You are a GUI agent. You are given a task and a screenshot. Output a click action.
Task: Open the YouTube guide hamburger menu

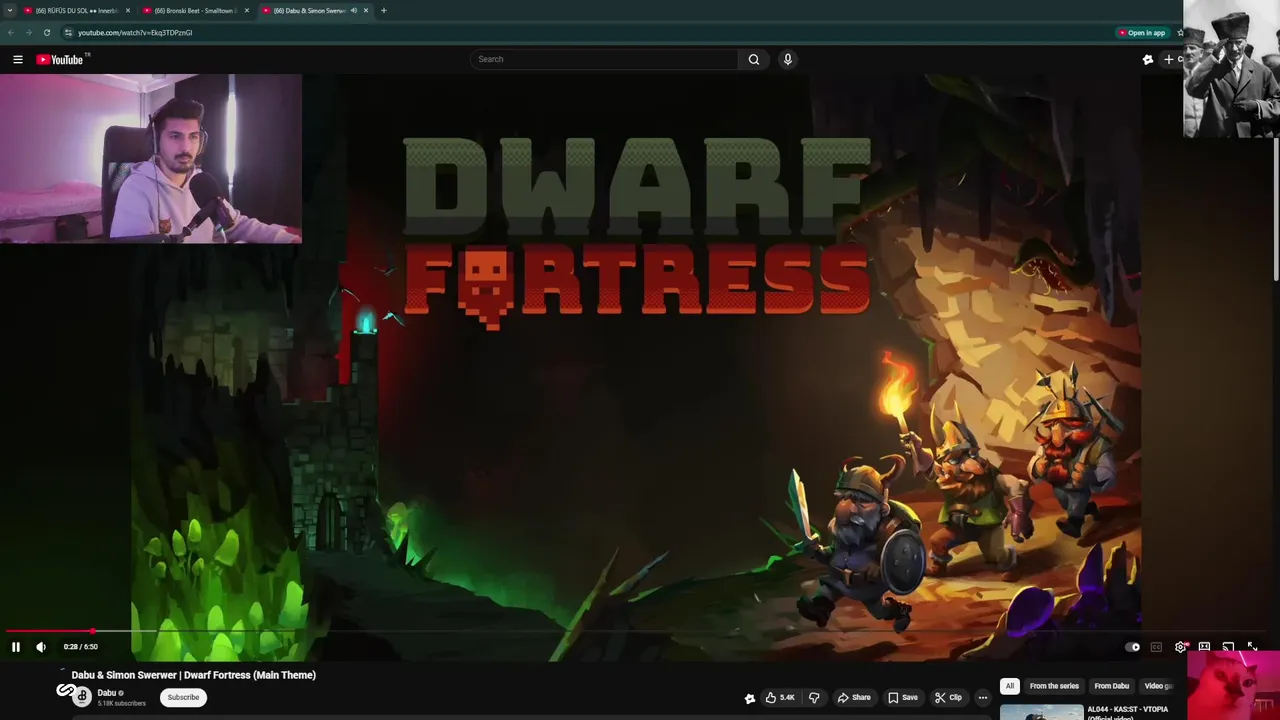tap(18, 59)
